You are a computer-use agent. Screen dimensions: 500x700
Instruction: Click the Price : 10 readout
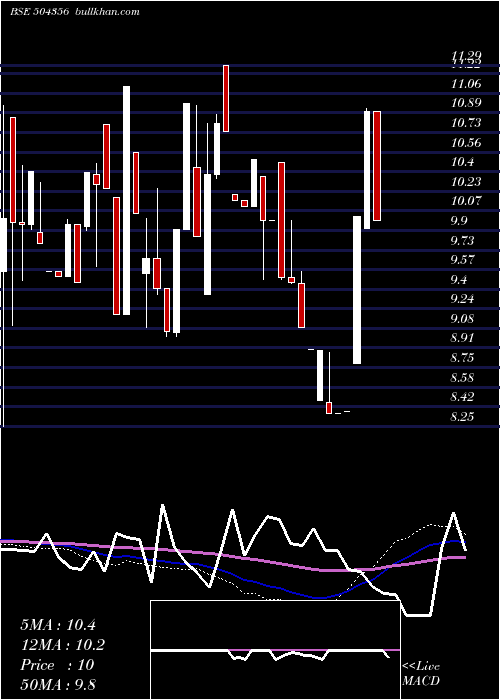[57, 665]
